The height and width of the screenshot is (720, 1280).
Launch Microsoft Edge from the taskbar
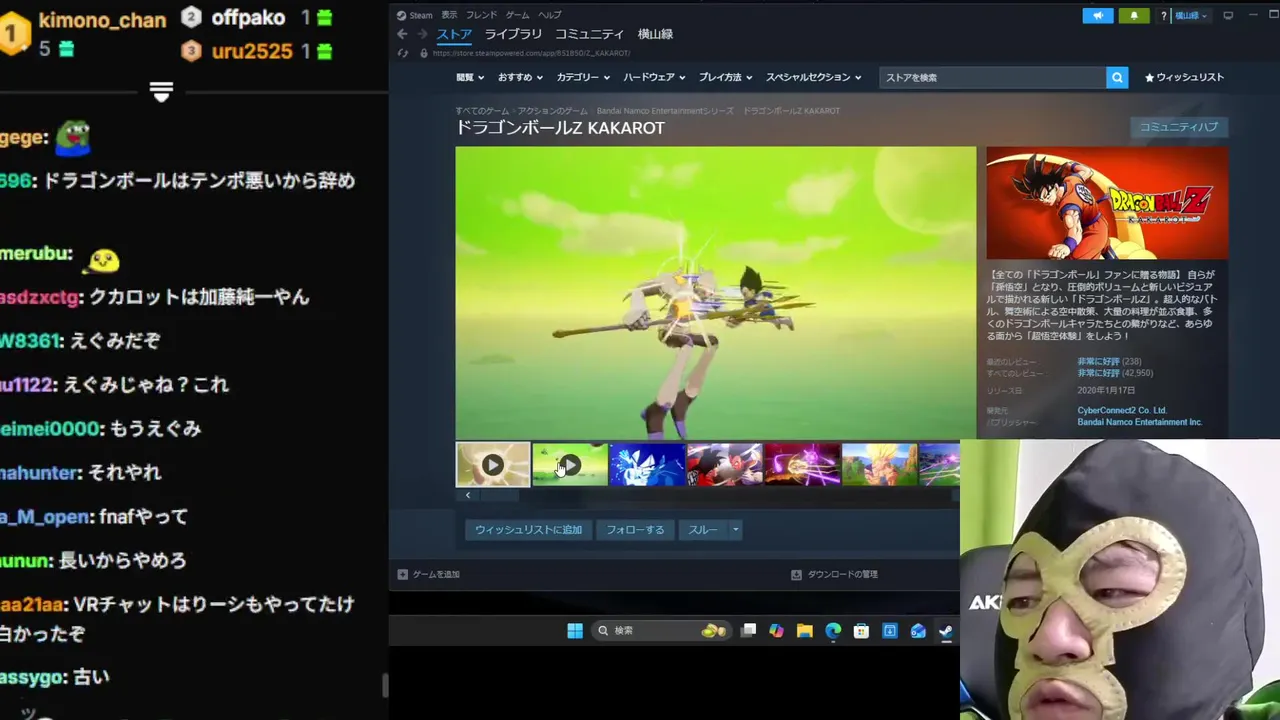tap(833, 631)
